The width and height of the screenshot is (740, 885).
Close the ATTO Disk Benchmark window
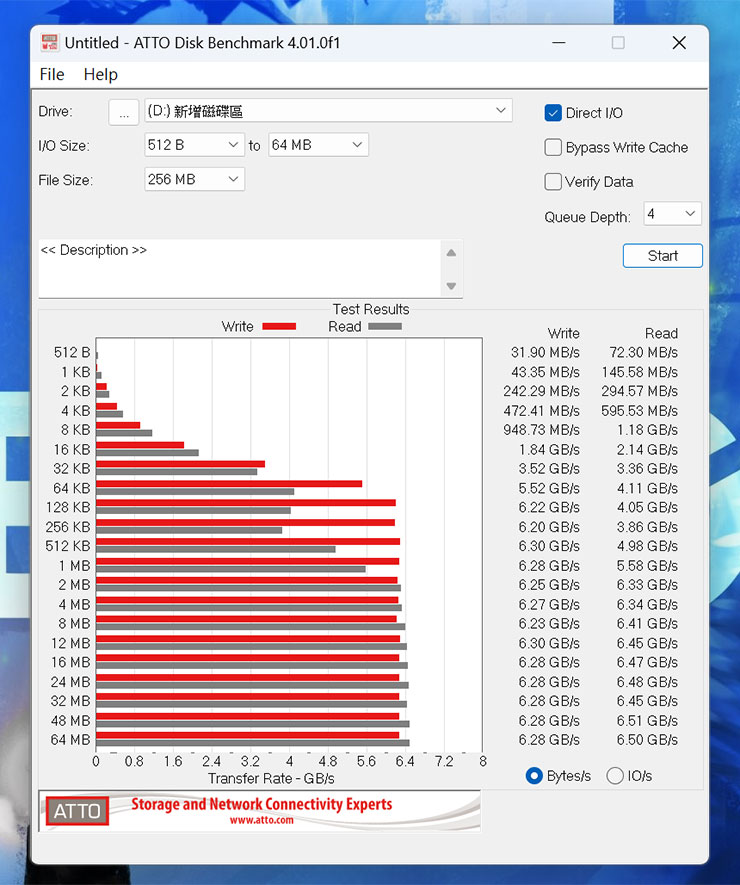[679, 43]
